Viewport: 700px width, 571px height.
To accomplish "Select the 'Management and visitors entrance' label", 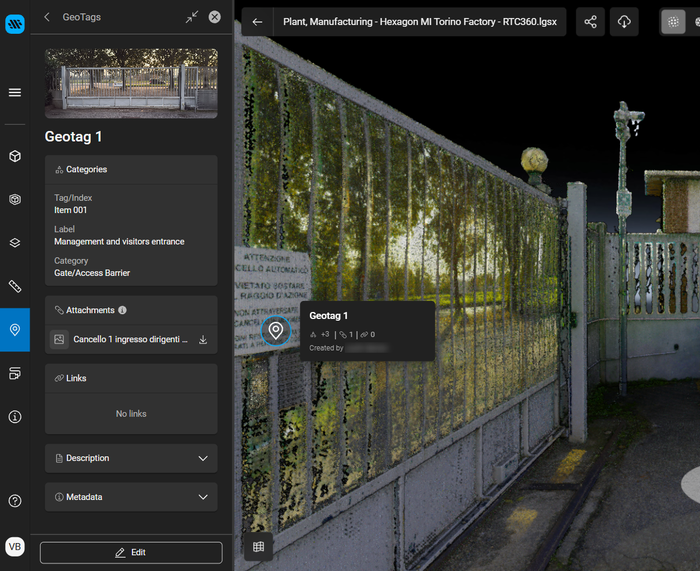I will (119, 242).
